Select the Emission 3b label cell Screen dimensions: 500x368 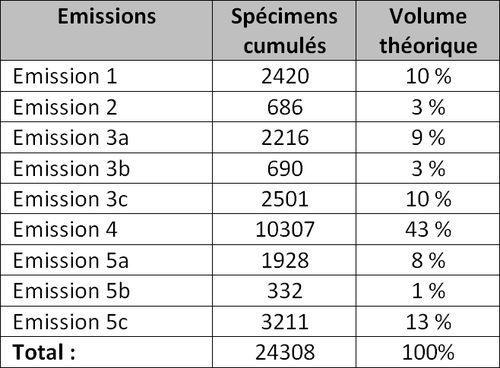[x=106, y=168]
